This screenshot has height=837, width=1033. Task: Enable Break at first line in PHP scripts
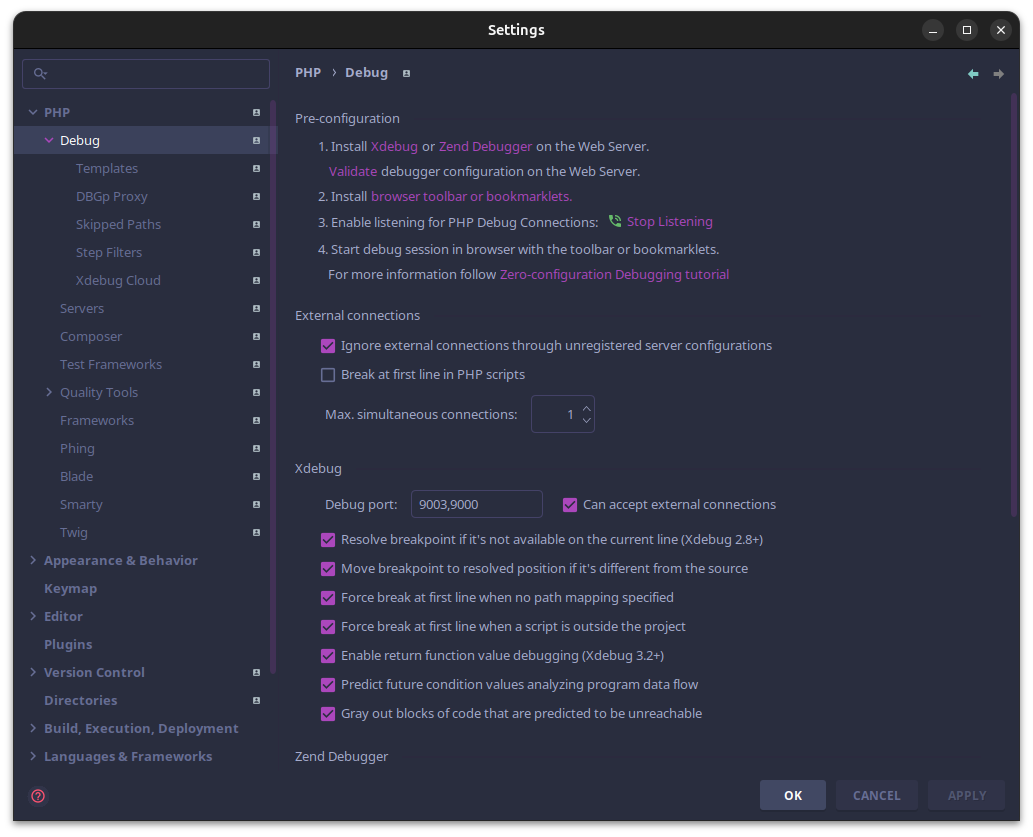click(x=327, y=375)
